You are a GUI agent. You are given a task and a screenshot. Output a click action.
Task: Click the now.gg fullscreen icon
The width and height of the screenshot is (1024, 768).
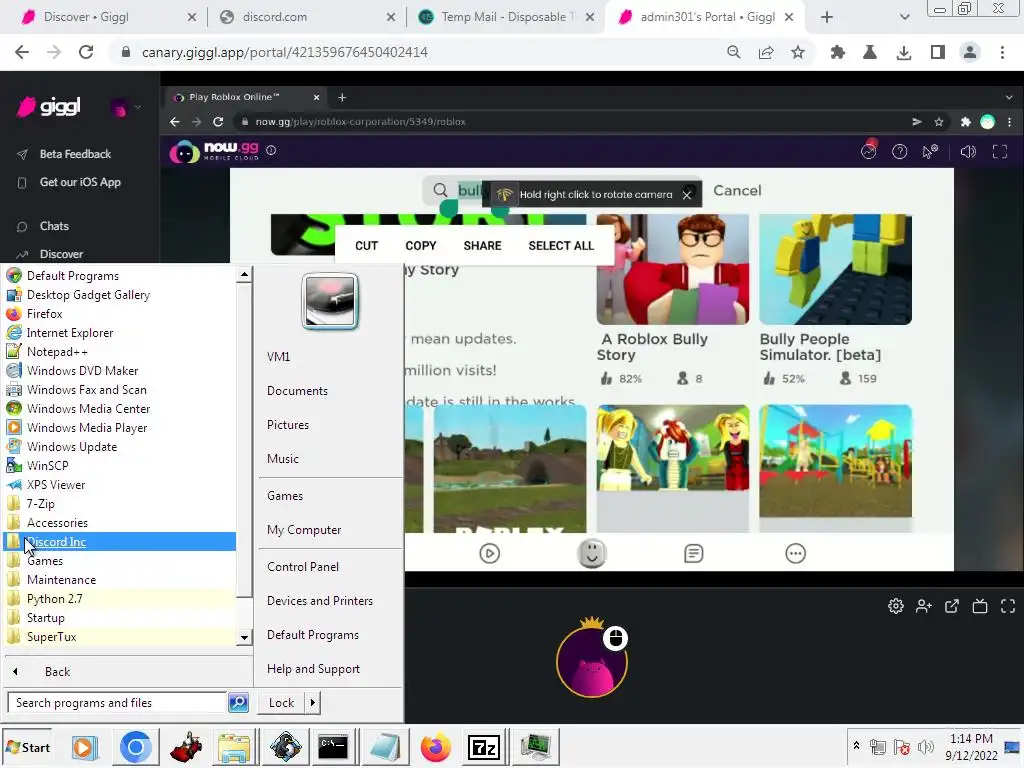[1000, 152]
